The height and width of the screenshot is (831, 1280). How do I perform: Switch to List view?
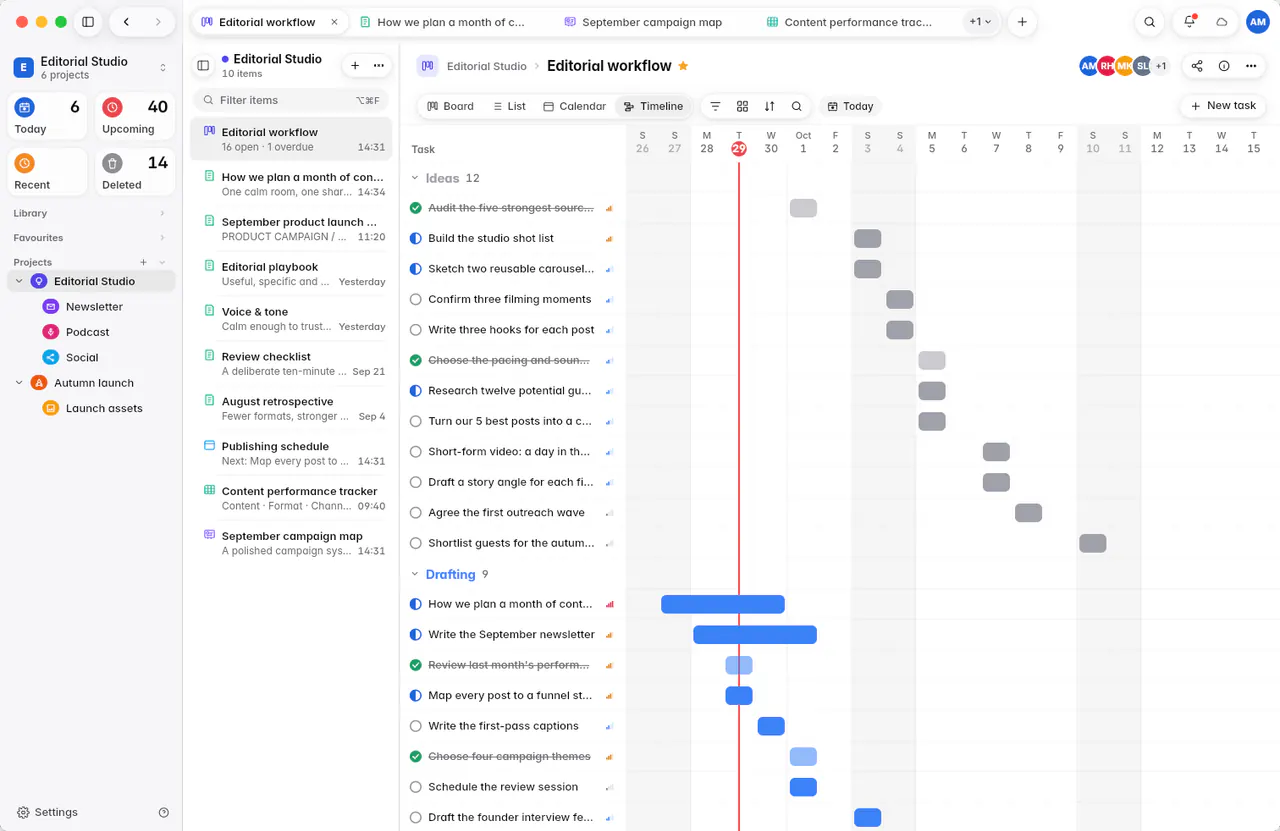tap(509, 106)
